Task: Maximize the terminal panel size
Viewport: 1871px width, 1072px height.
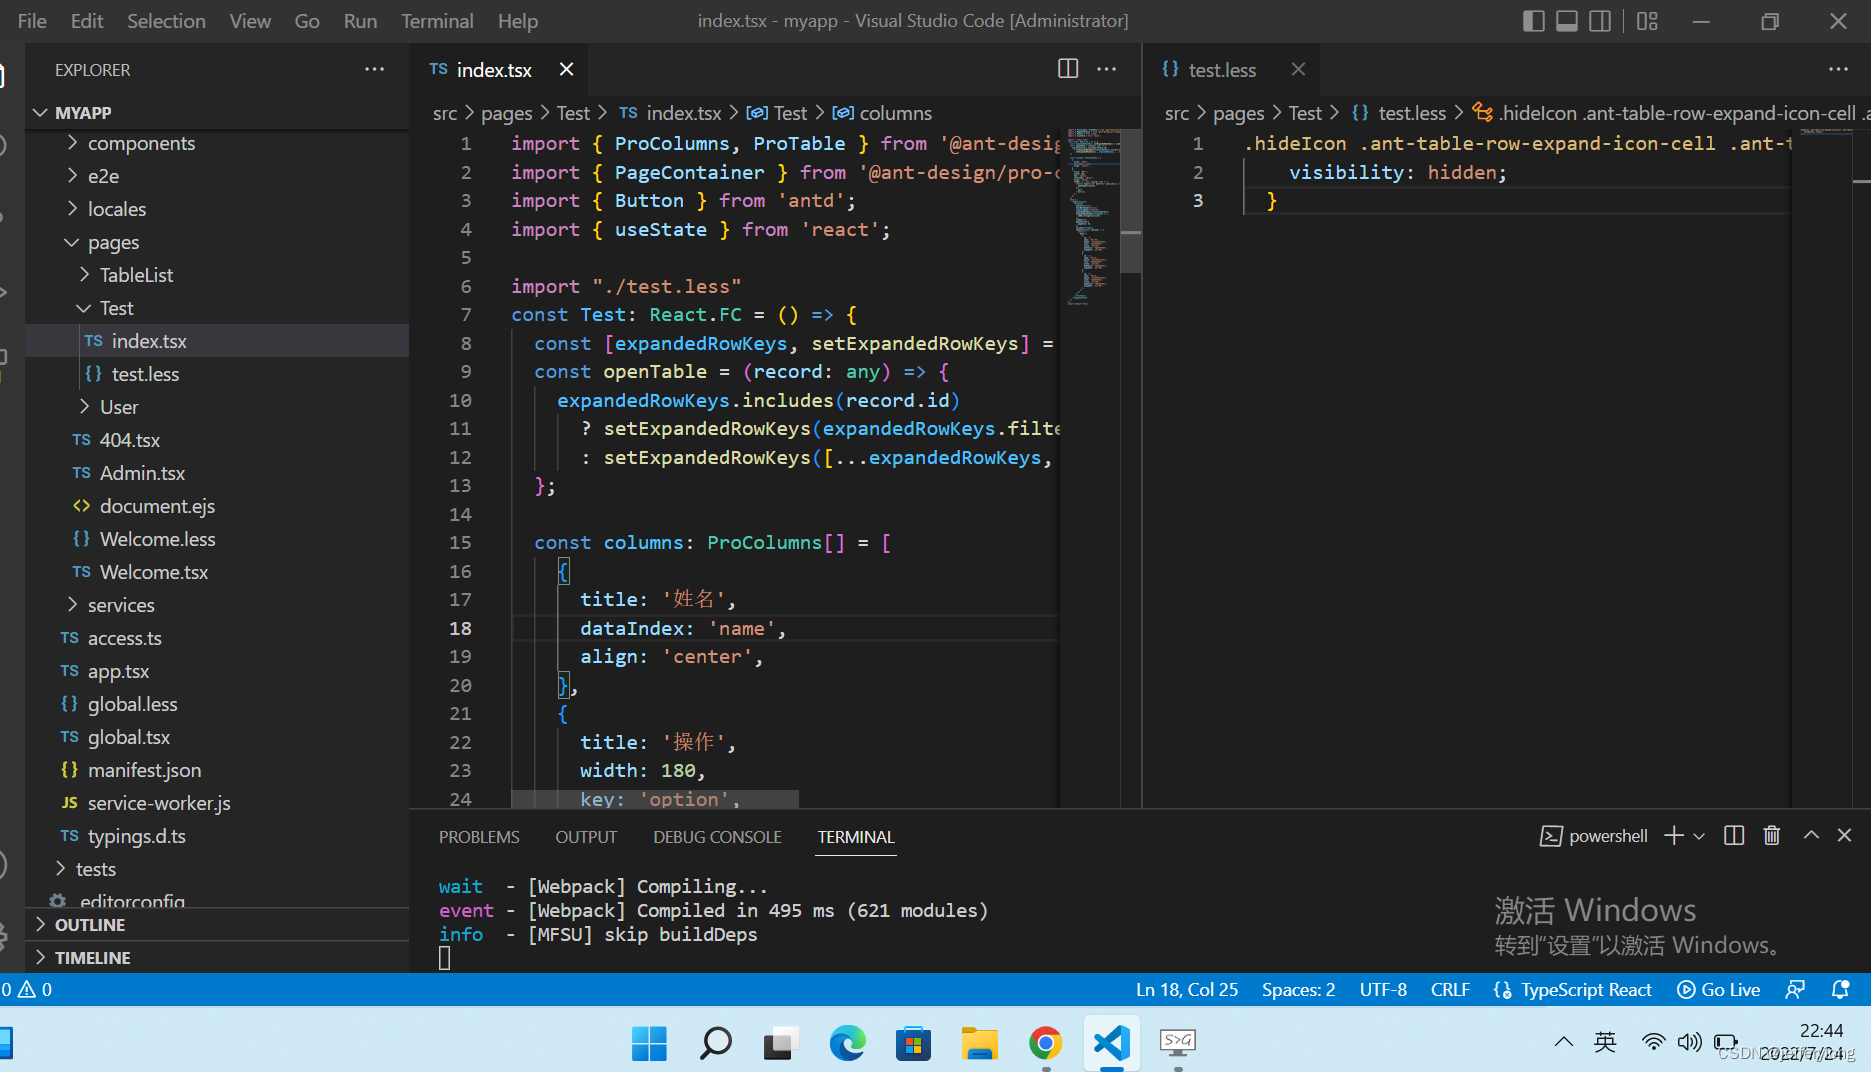Action: click(1811, 835)
